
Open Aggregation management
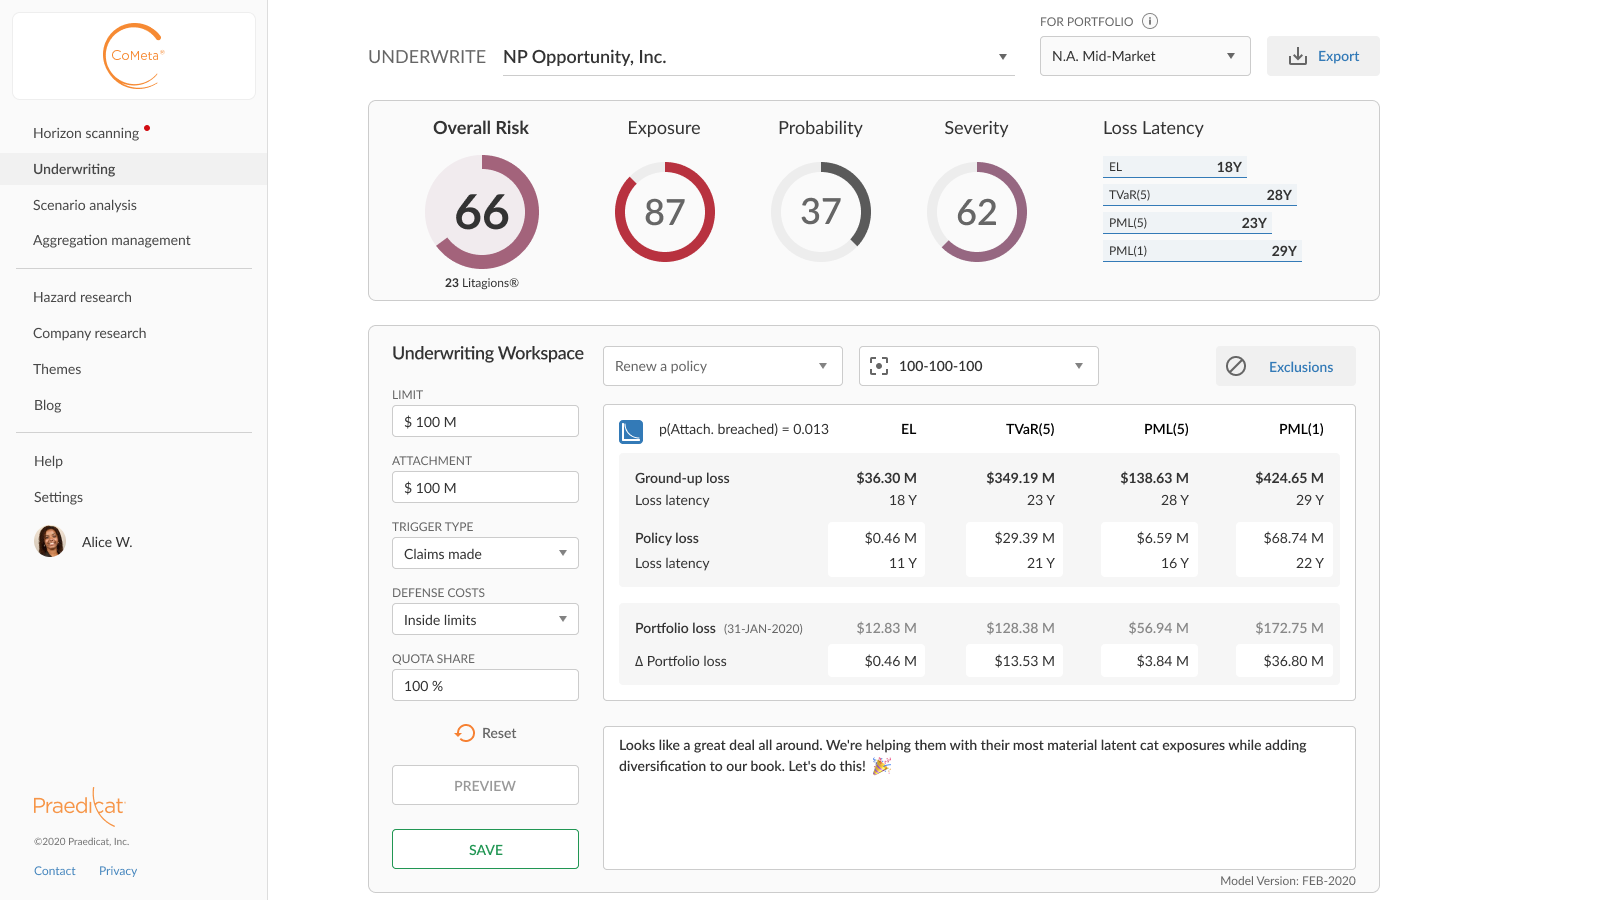coord(112,240)
